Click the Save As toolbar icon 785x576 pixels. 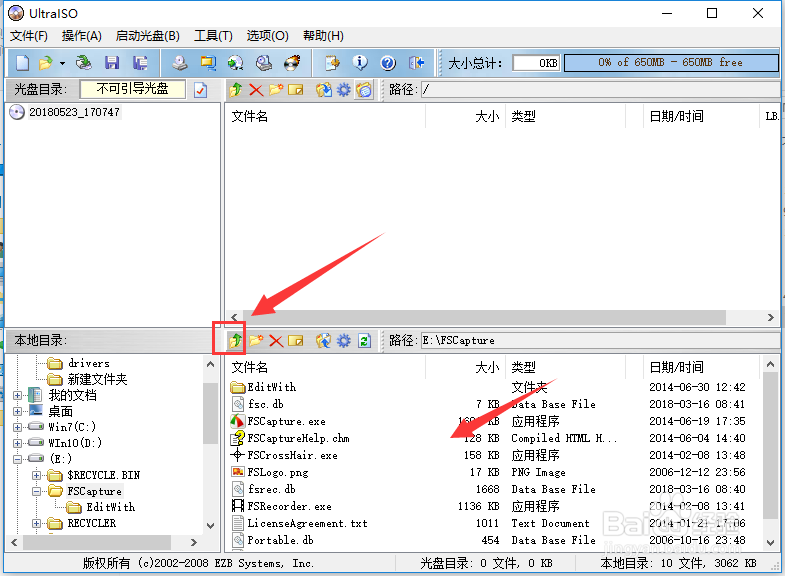140,63
